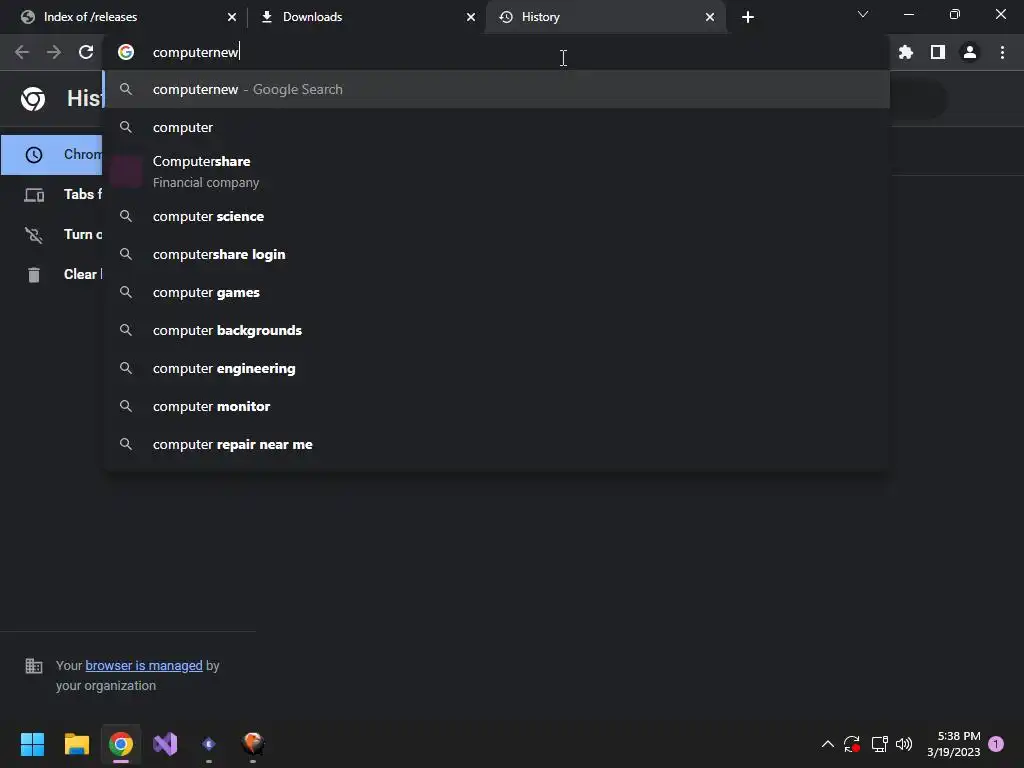The image size is (1024, 768).
Task: Pick 'computer backgrounds' suggestion
Action: (x=498, y=330)
